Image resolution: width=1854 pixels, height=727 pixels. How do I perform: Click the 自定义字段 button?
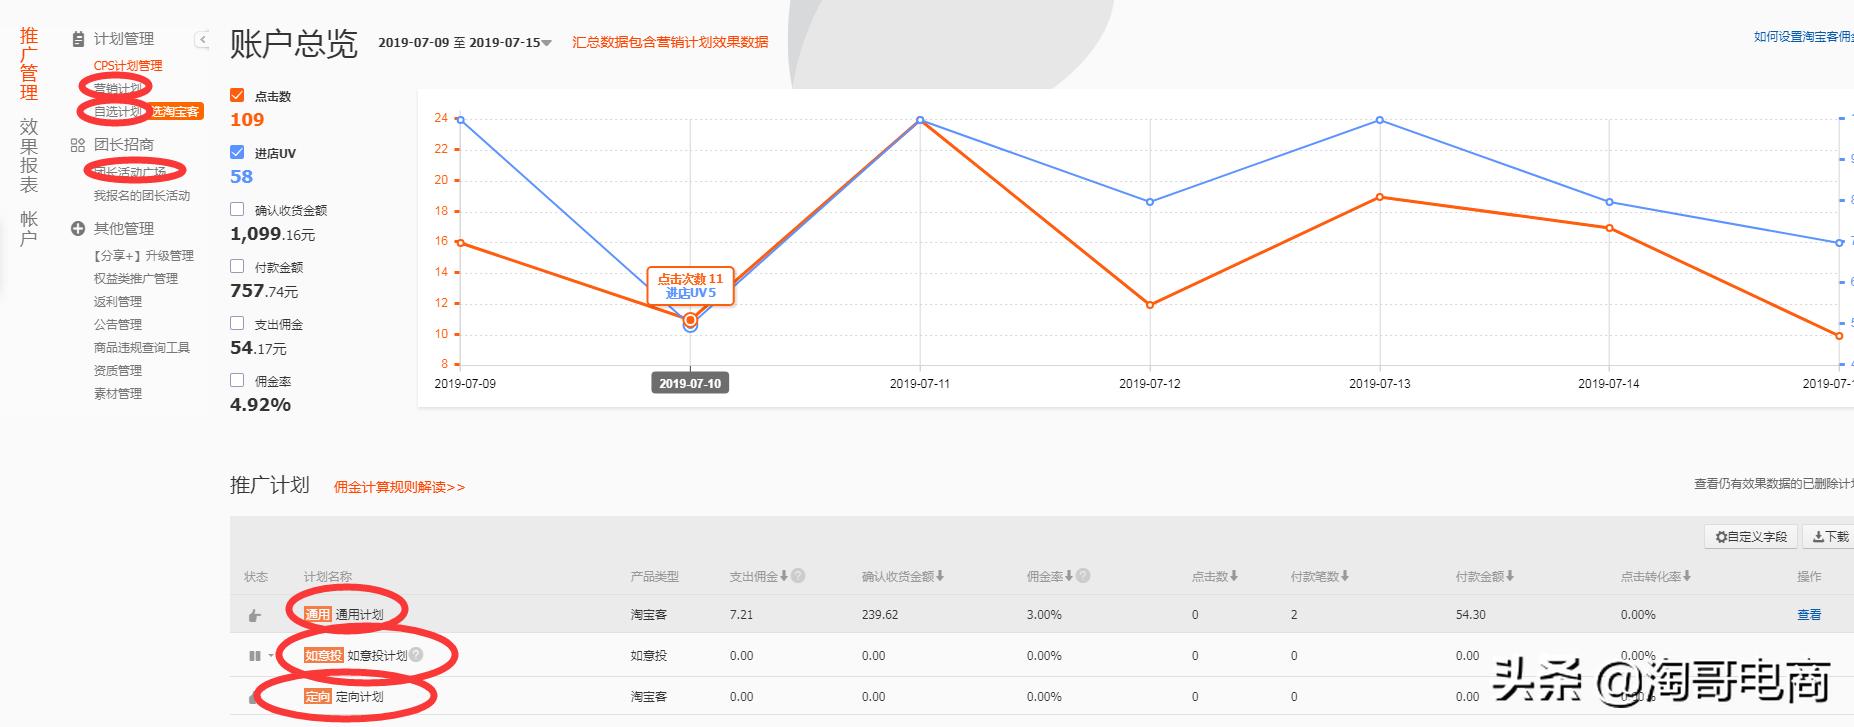click(1751, 537)
